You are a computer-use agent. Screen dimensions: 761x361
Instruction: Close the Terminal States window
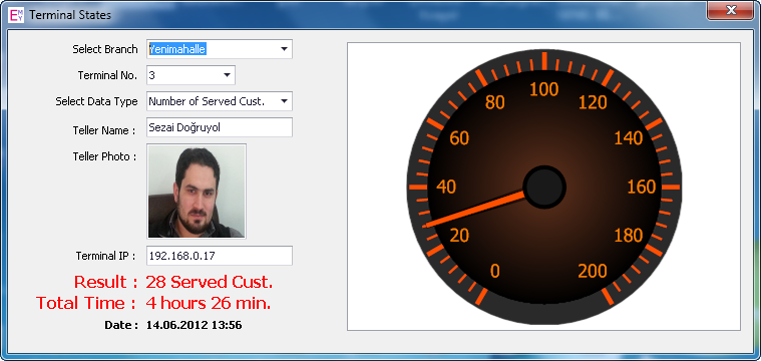click(729, 10)
